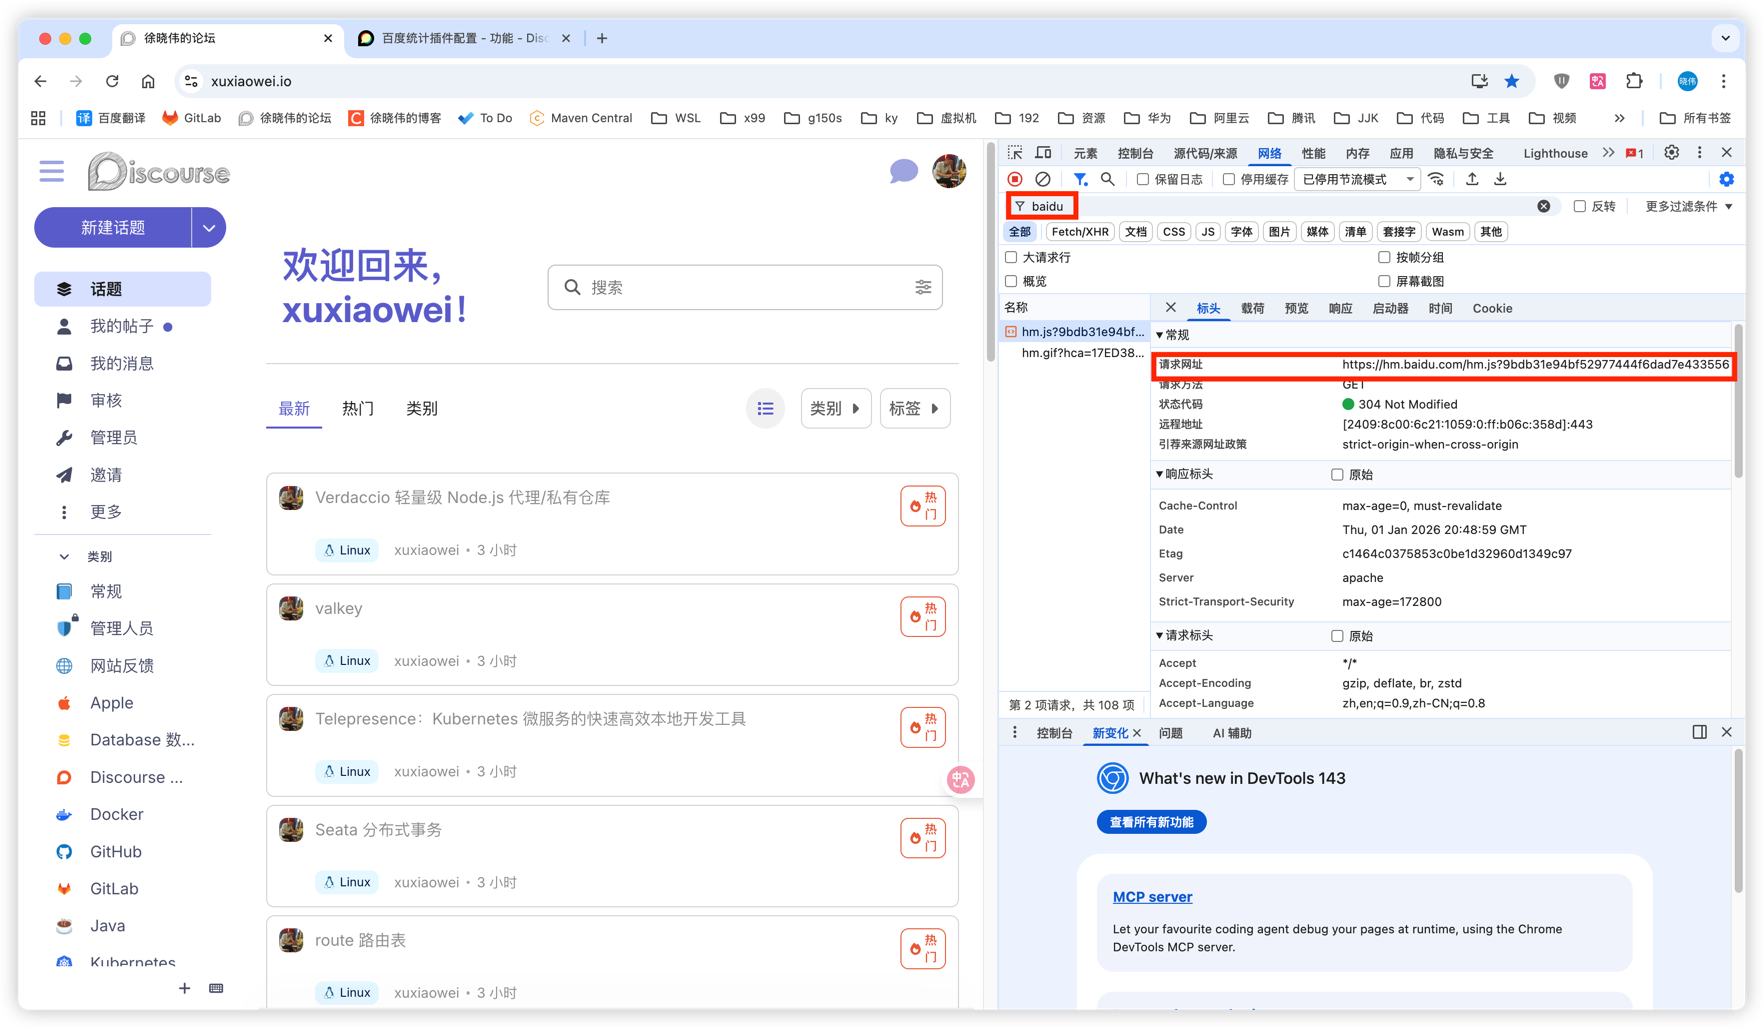Screen dimensions: 1764x1028
Task: Check the 反转 filter checkbox
Action: pyautogui.click(x=1580, y=206)
